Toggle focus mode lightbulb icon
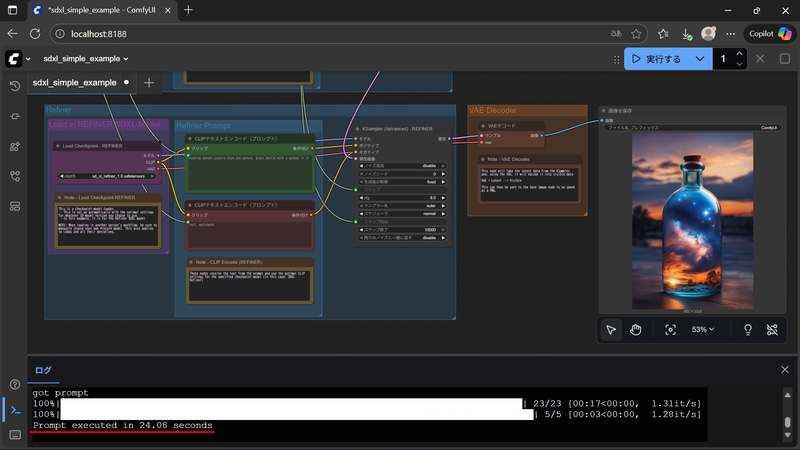The image size is (800, 450). pyautogui.click(x=748, y=330)
